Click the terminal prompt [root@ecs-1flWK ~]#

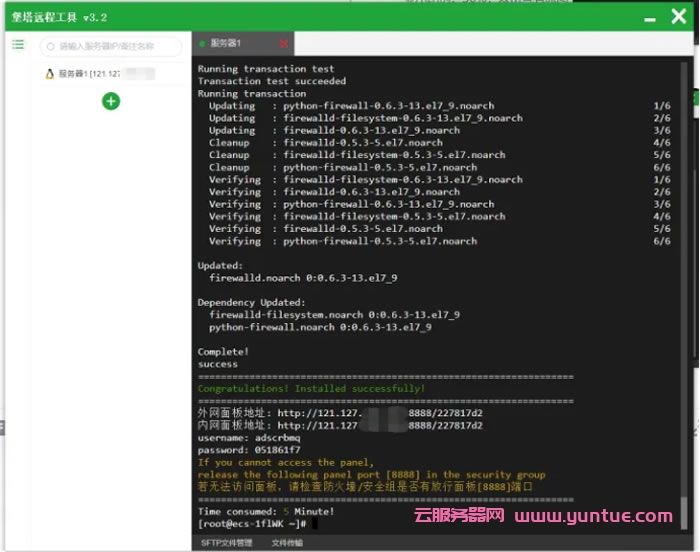[x=252, y=524]
